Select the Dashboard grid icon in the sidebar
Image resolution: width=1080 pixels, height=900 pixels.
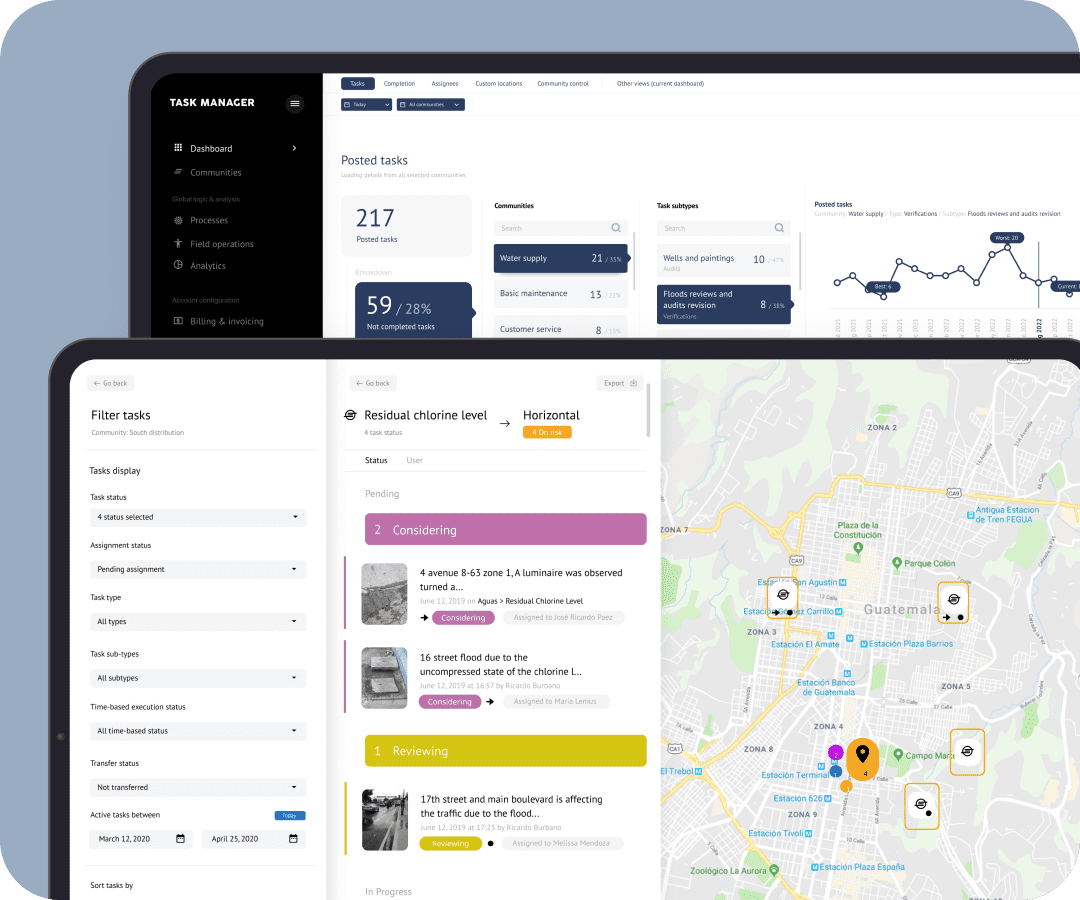click(x=178, y=147)
